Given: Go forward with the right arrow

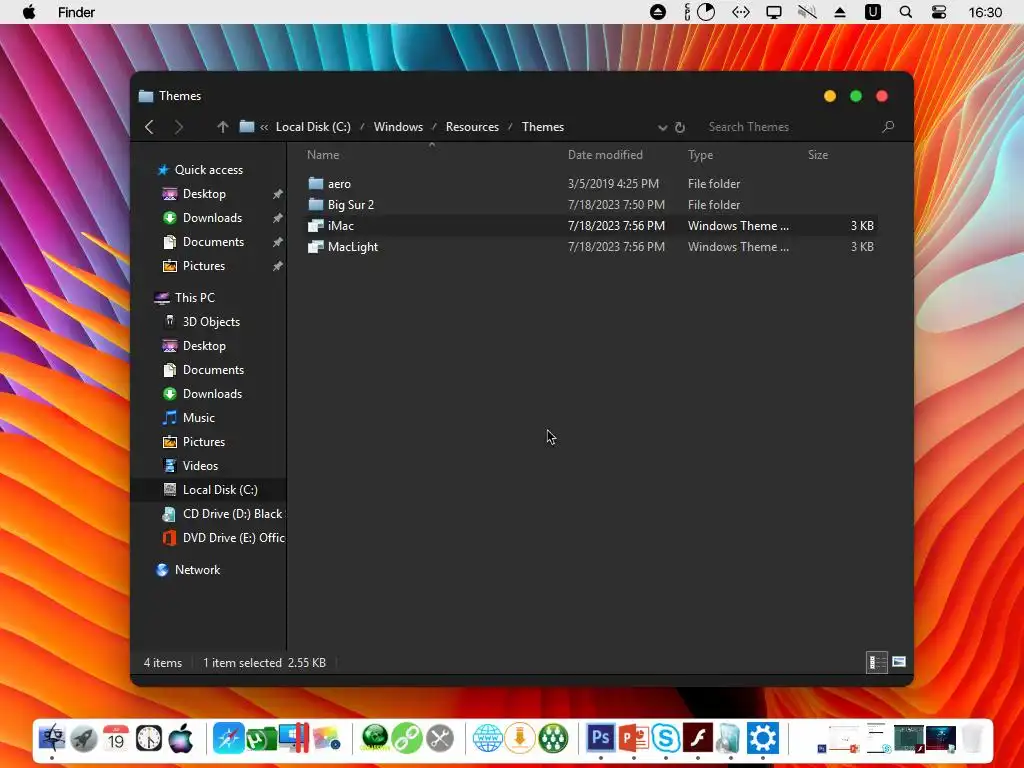Looking at the screenshot, I should coord(178,127).
